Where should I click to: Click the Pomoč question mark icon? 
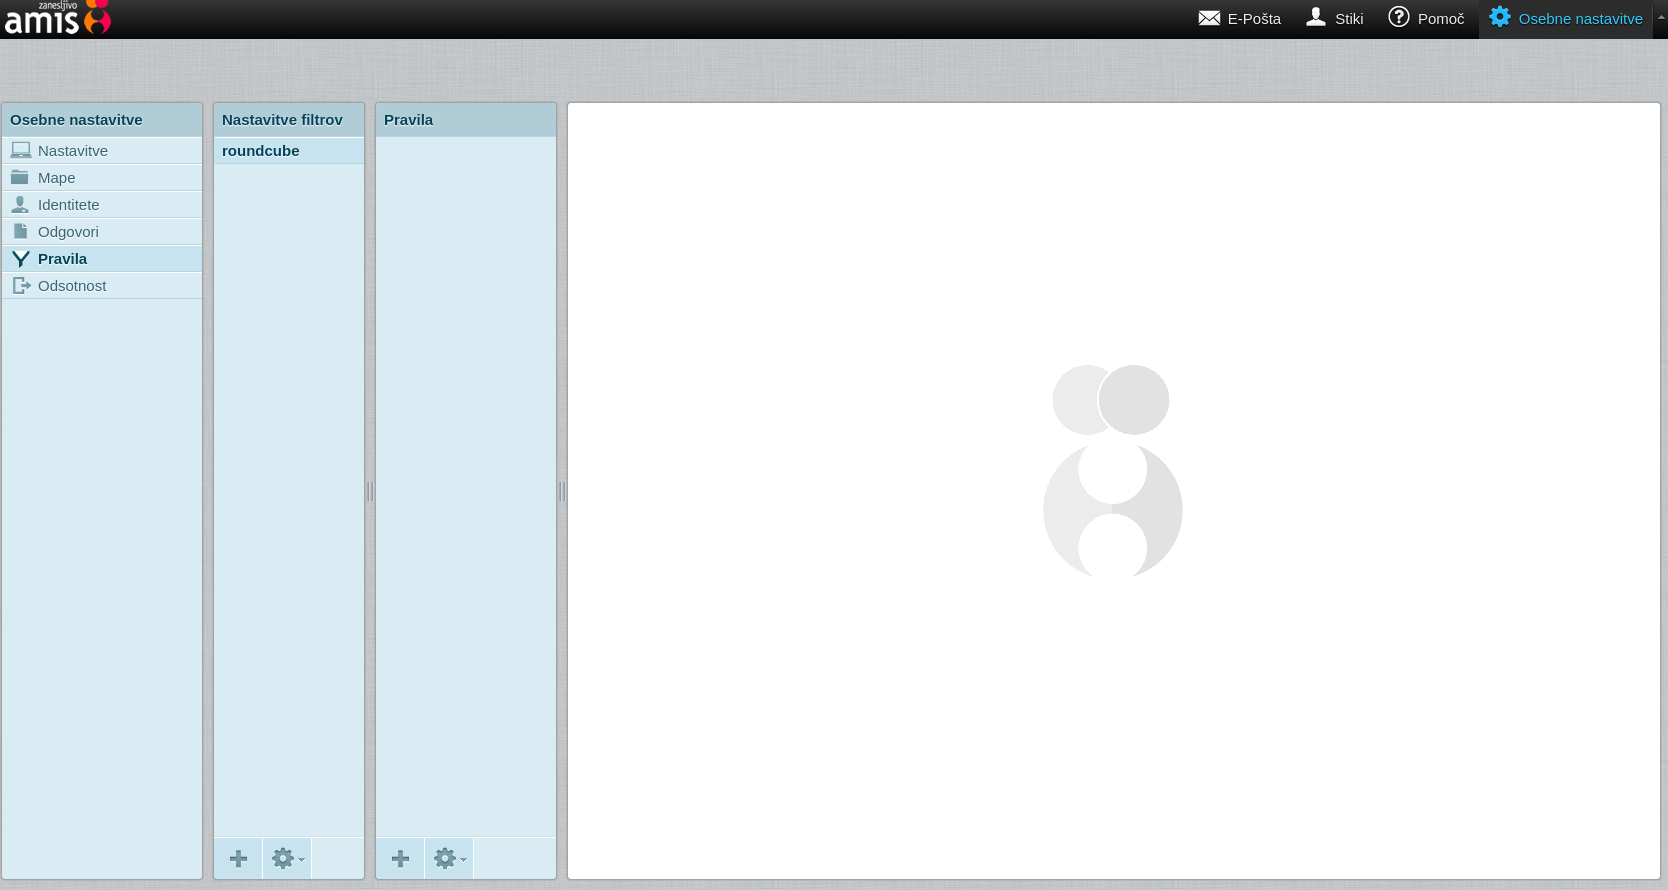pyautogui.click(x=1399, y=17)
